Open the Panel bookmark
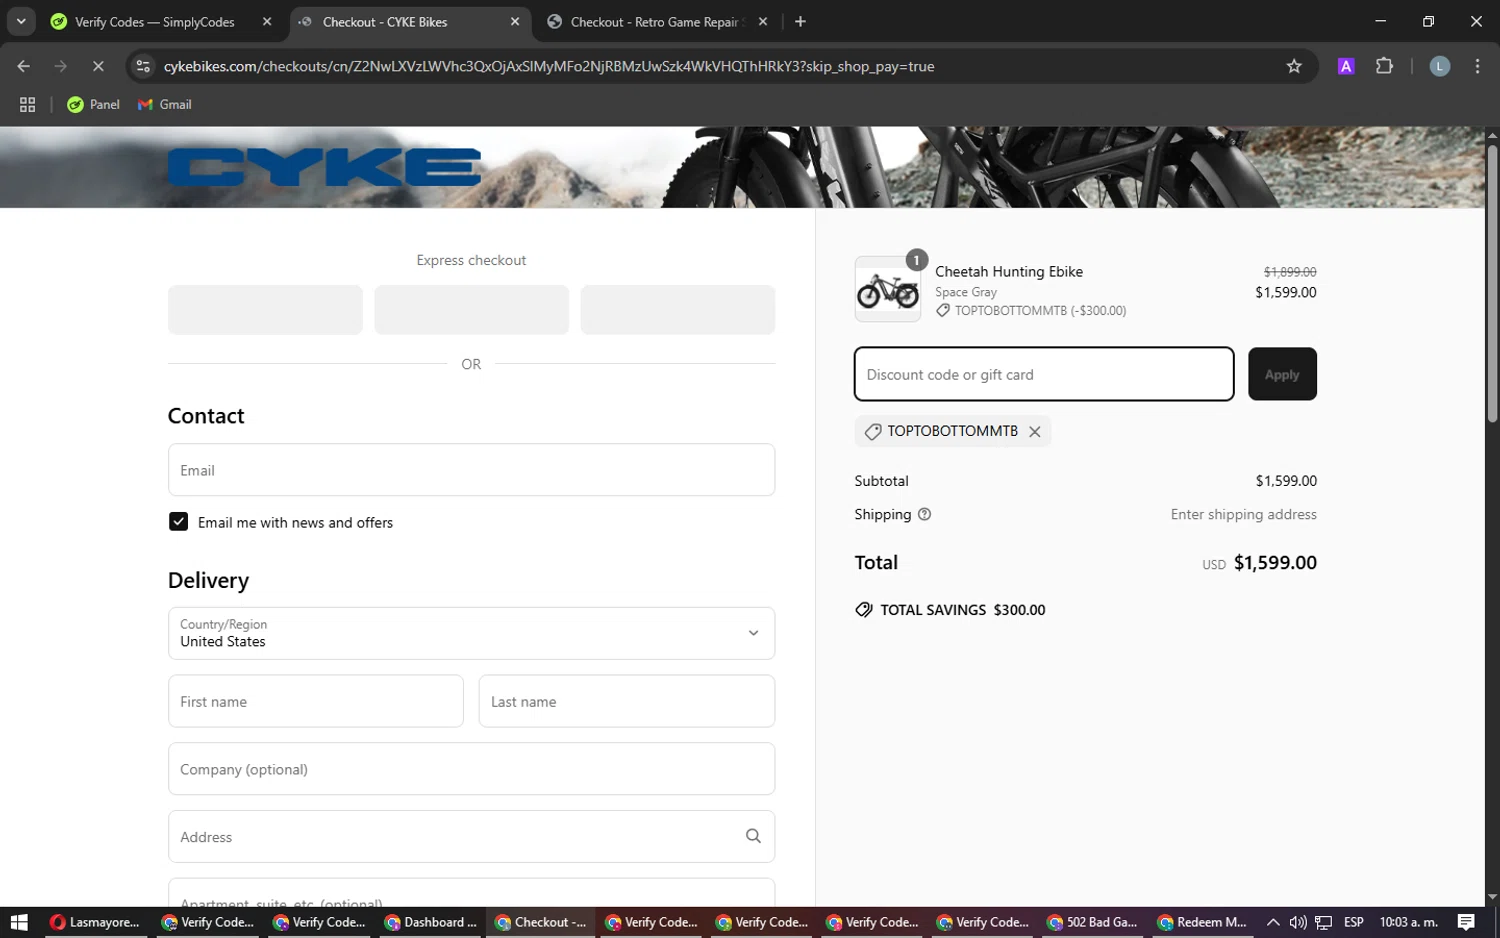The width and height of the screenshot is (1500, 938). [x=93, y=104]
